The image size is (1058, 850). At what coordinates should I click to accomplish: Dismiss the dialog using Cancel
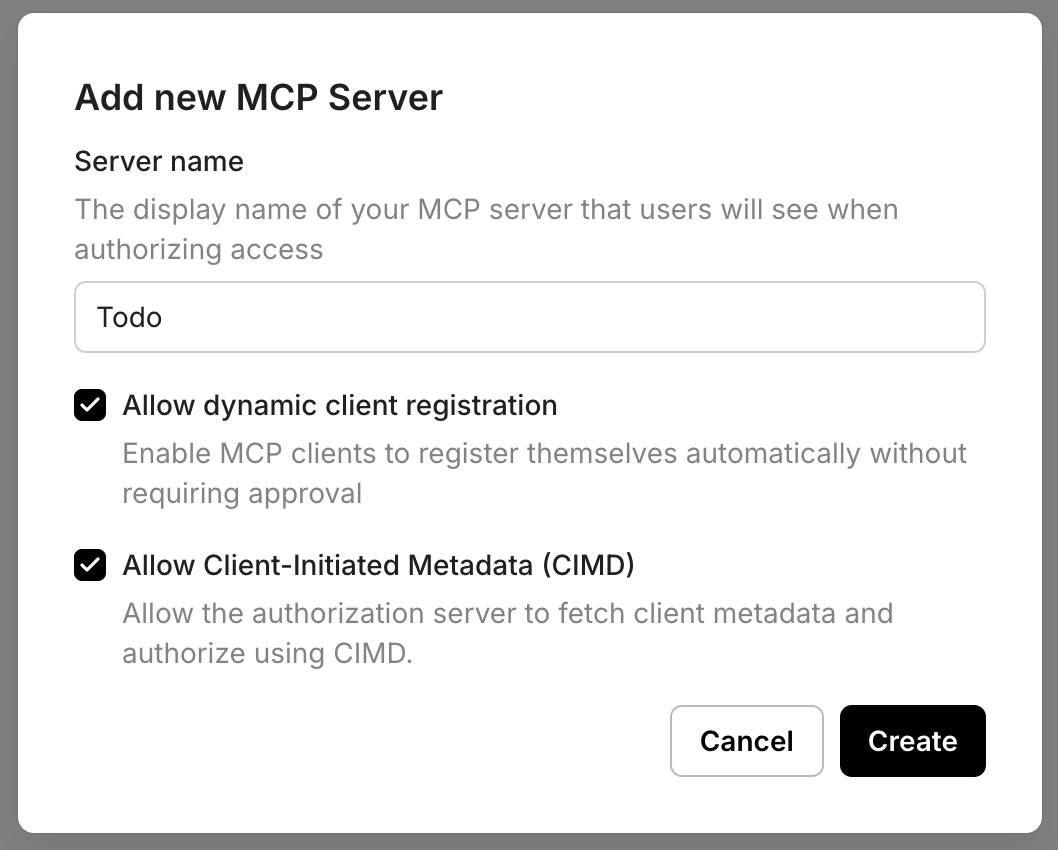pyautogui.click(x=747, y=741)
